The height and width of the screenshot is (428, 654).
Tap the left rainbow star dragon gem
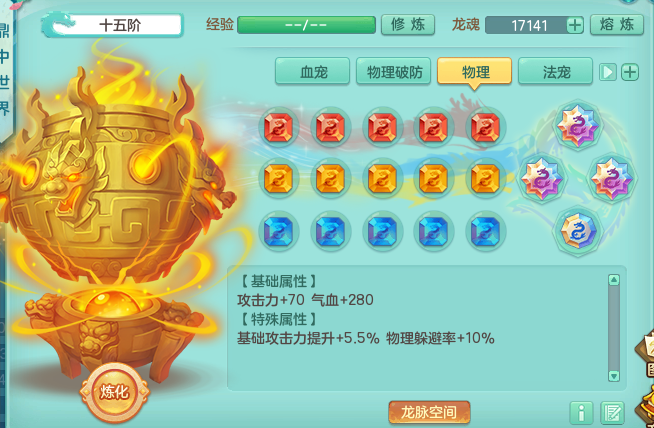pyautogui.click(x=542, y=179)
